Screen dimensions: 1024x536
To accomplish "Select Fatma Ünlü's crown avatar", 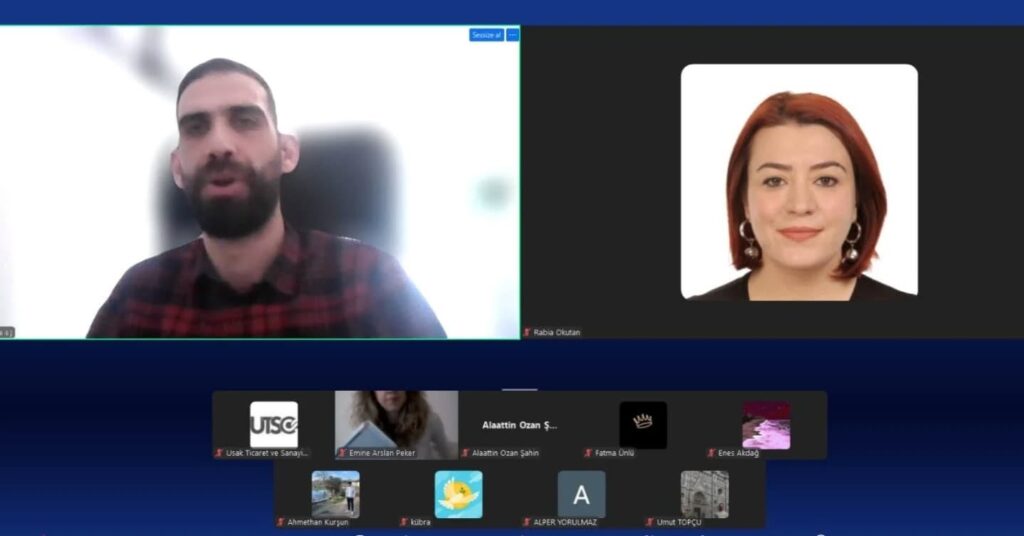I will click(643, 424).
